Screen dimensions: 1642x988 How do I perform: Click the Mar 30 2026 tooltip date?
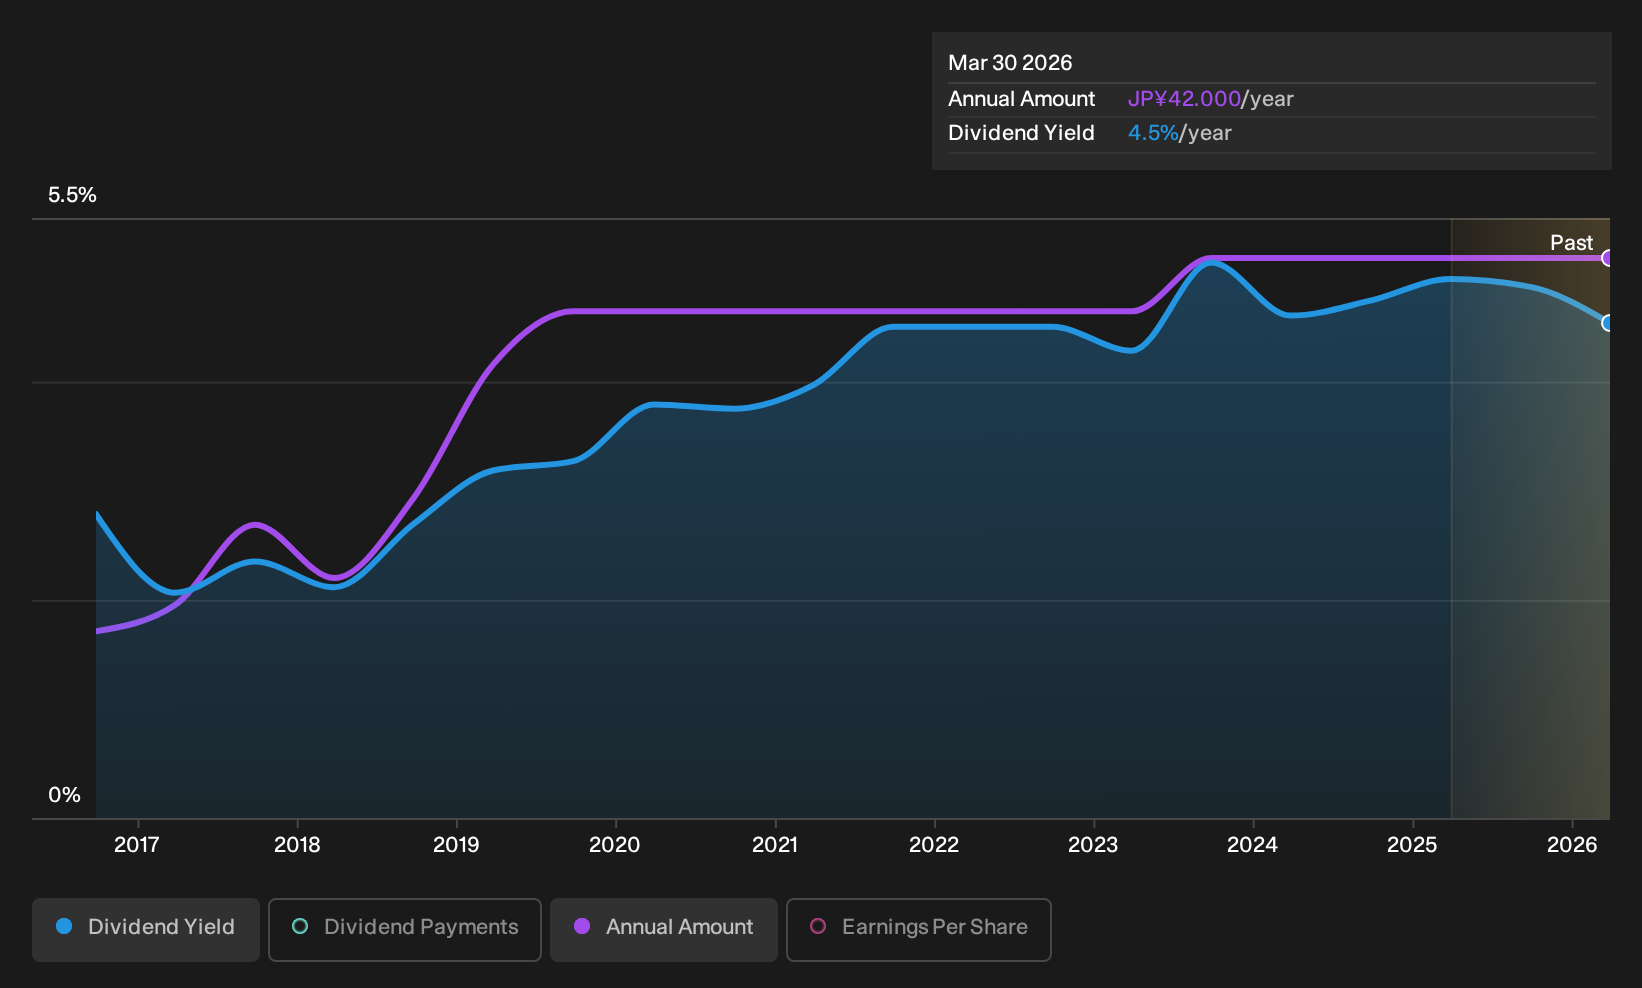[1010, 63]
